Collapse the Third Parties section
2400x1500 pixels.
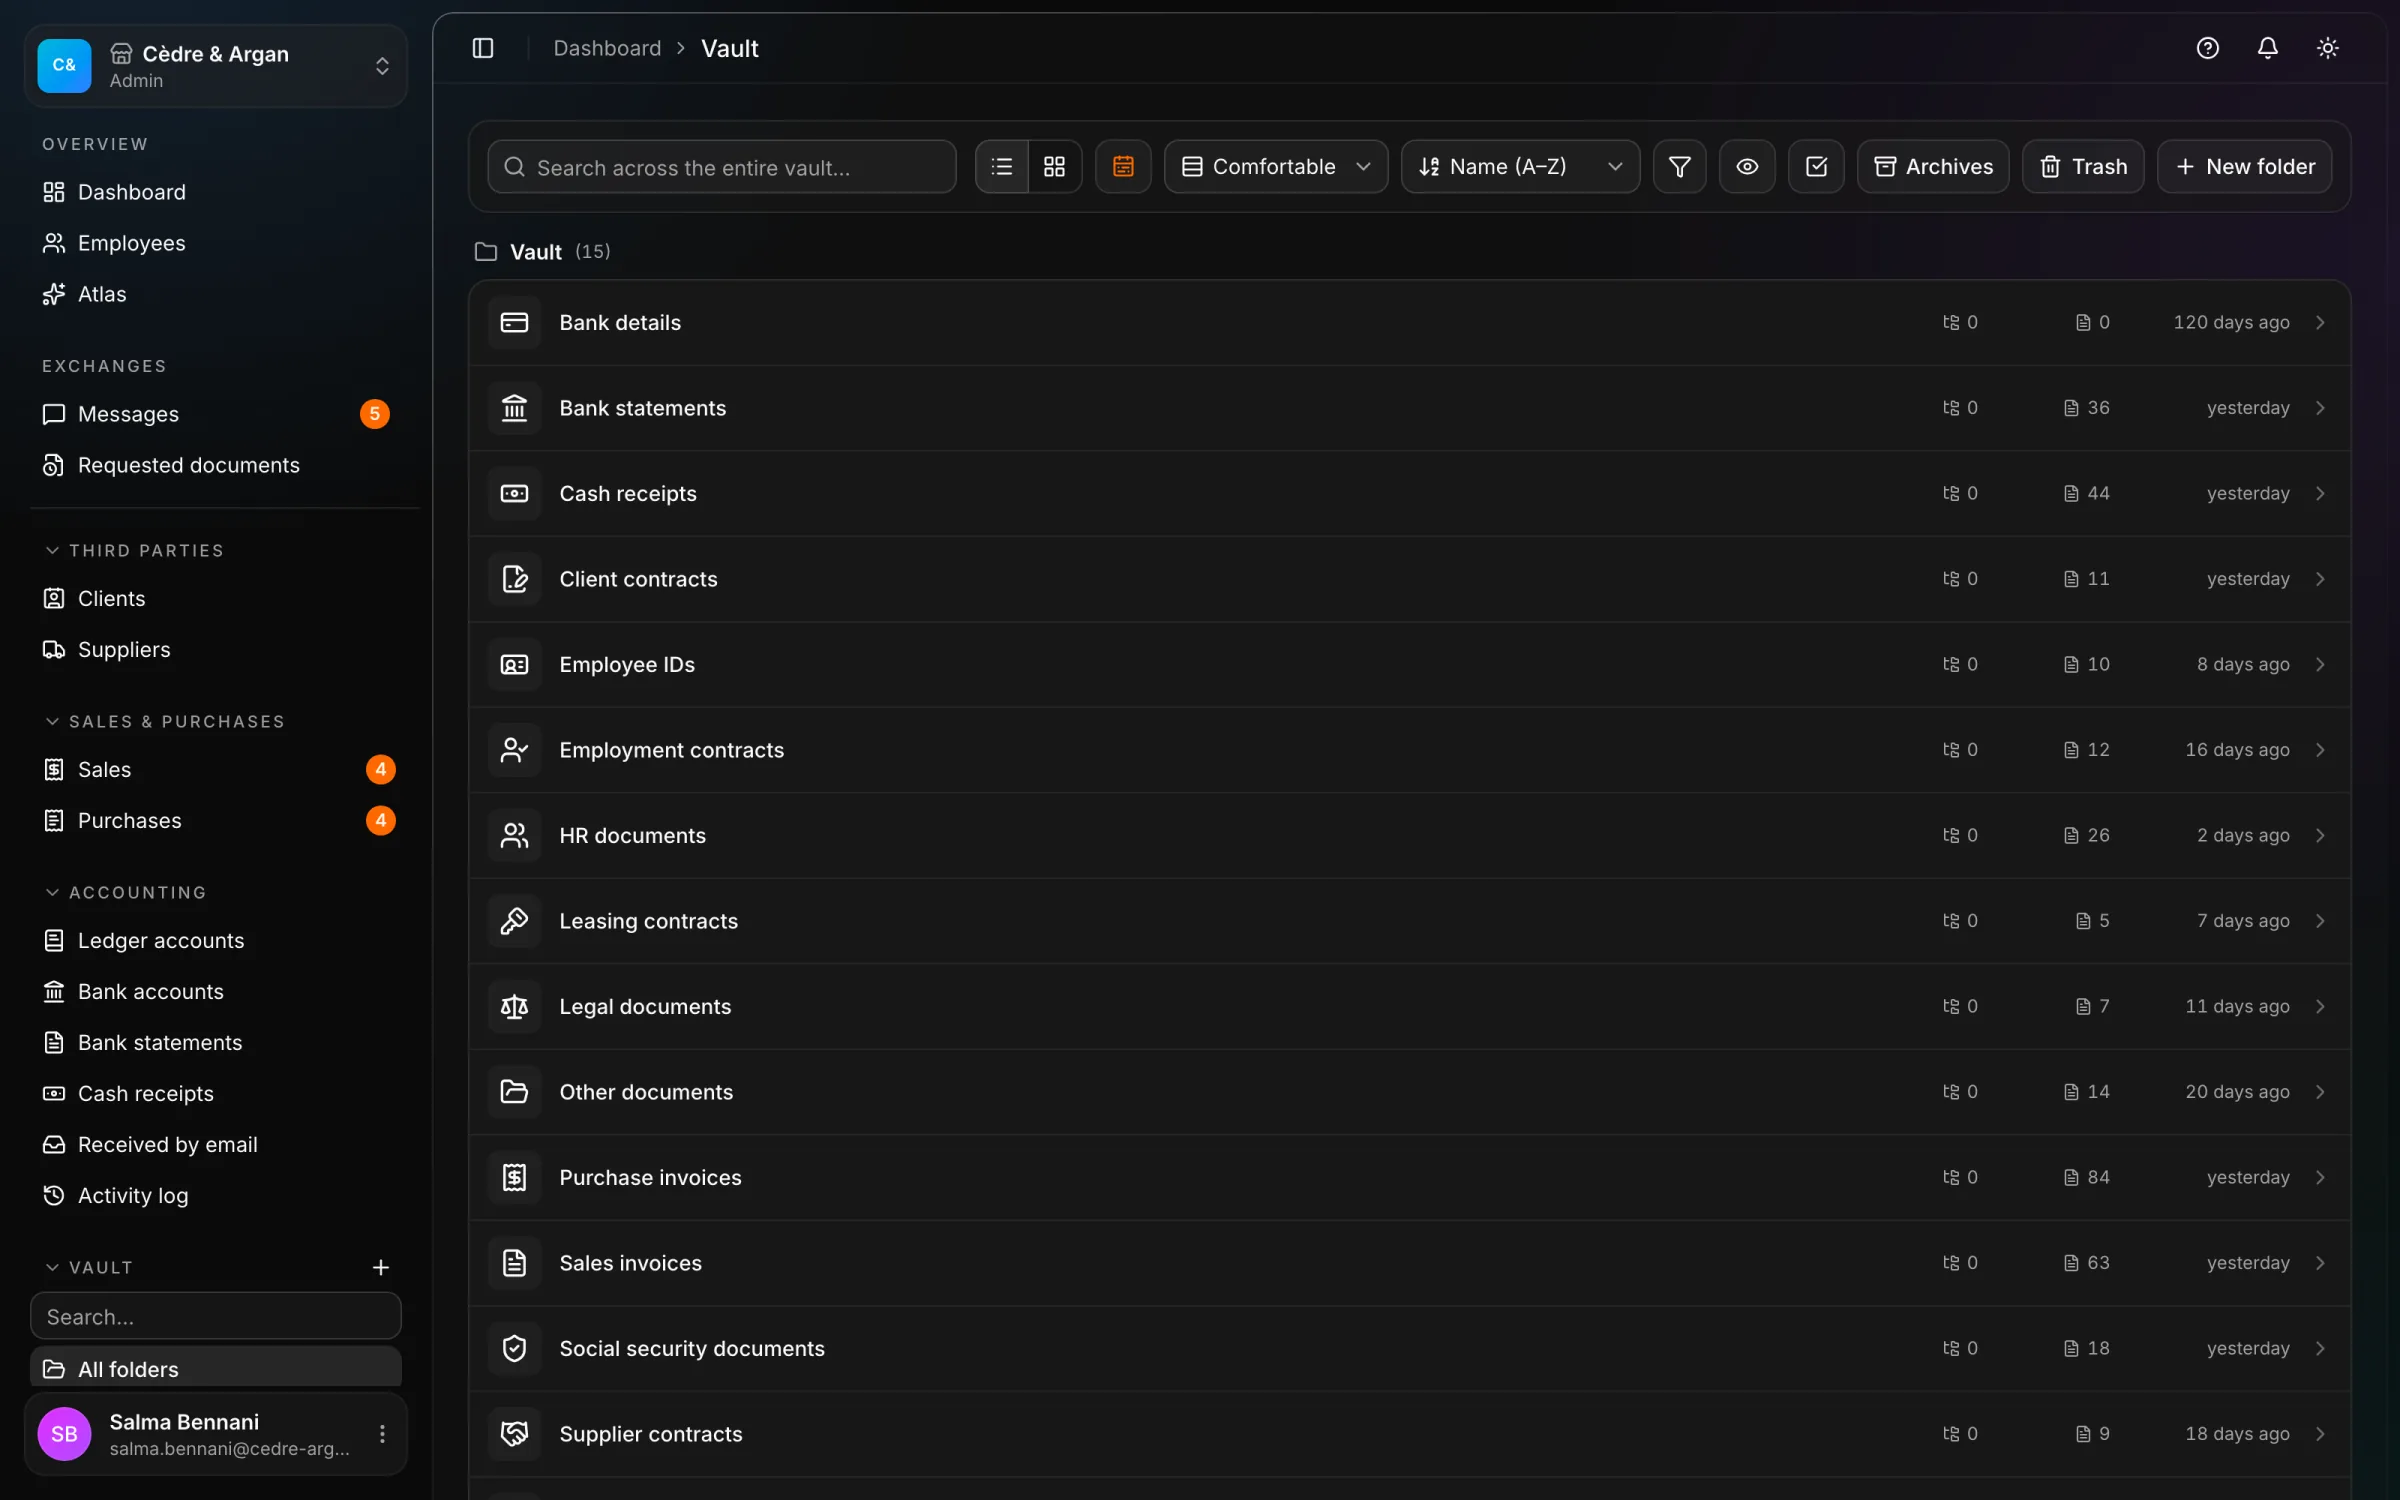[135, 551]
